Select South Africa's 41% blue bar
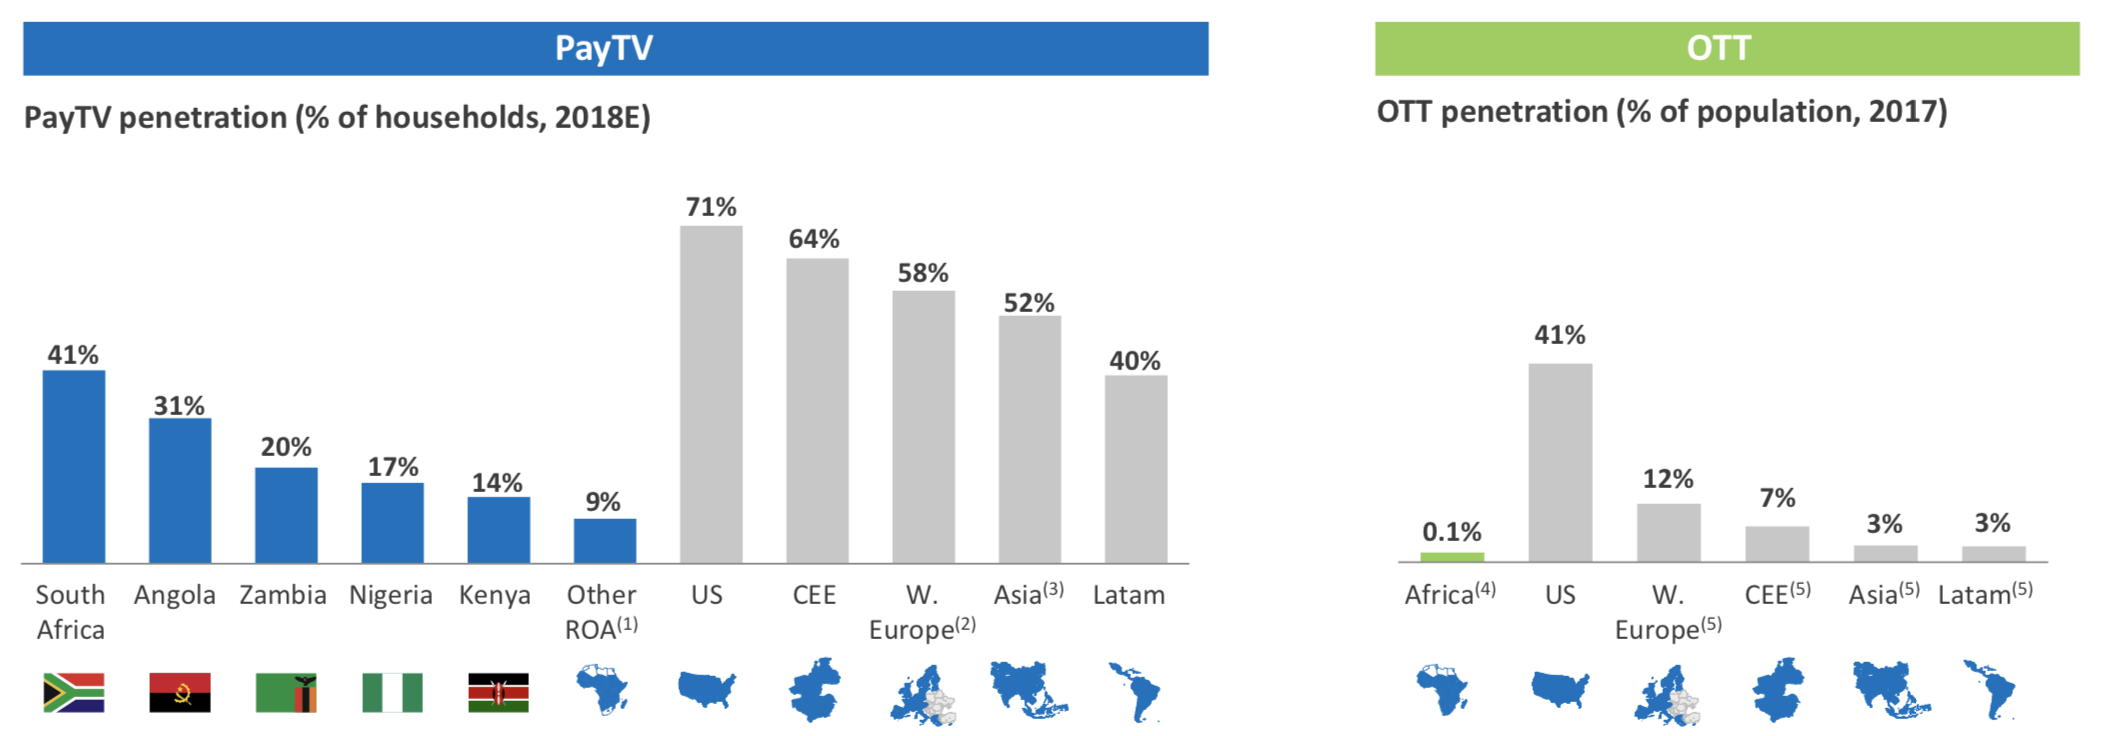This screenshot has width=2104, height=736. tap(74, 466)
